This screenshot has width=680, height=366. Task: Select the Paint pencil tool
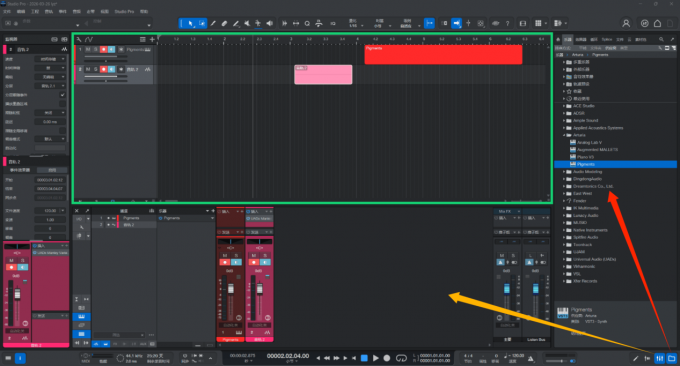point(213,23)
